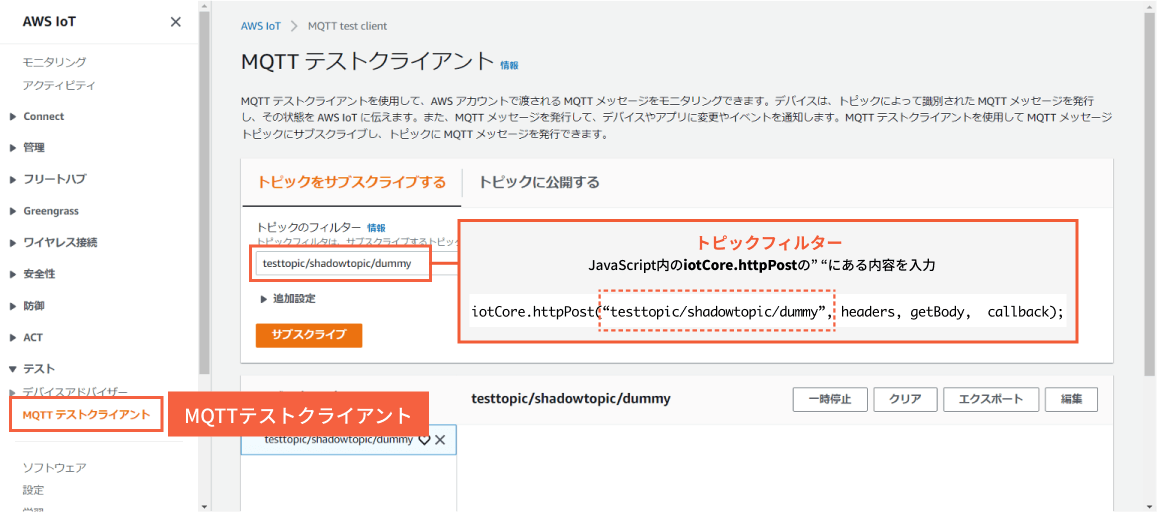The width and height of the screenshot is (1157, 512).
Task: Click the サブスクライブ button
Action: point(309,334)
